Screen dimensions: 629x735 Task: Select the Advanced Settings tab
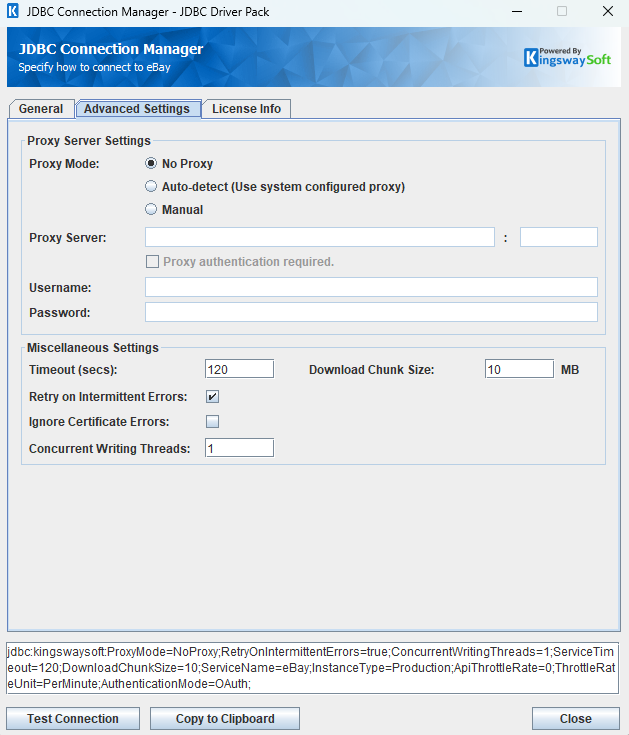pyautogui.click(x=138, y=109)
